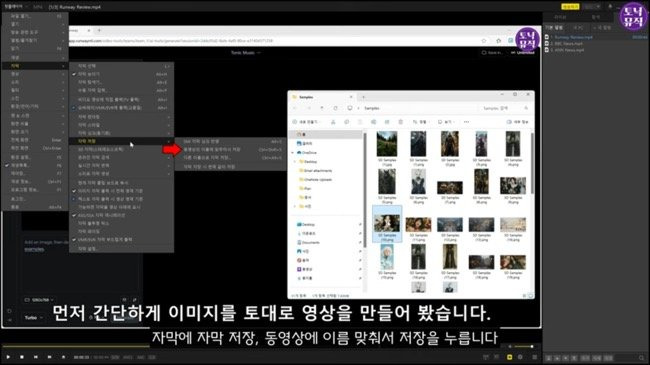Choose 다른 이름으로 자막 저장 (Ctrl+Alt+S)
The width and height of the screenshot is (650, 365).
point(230,158)
